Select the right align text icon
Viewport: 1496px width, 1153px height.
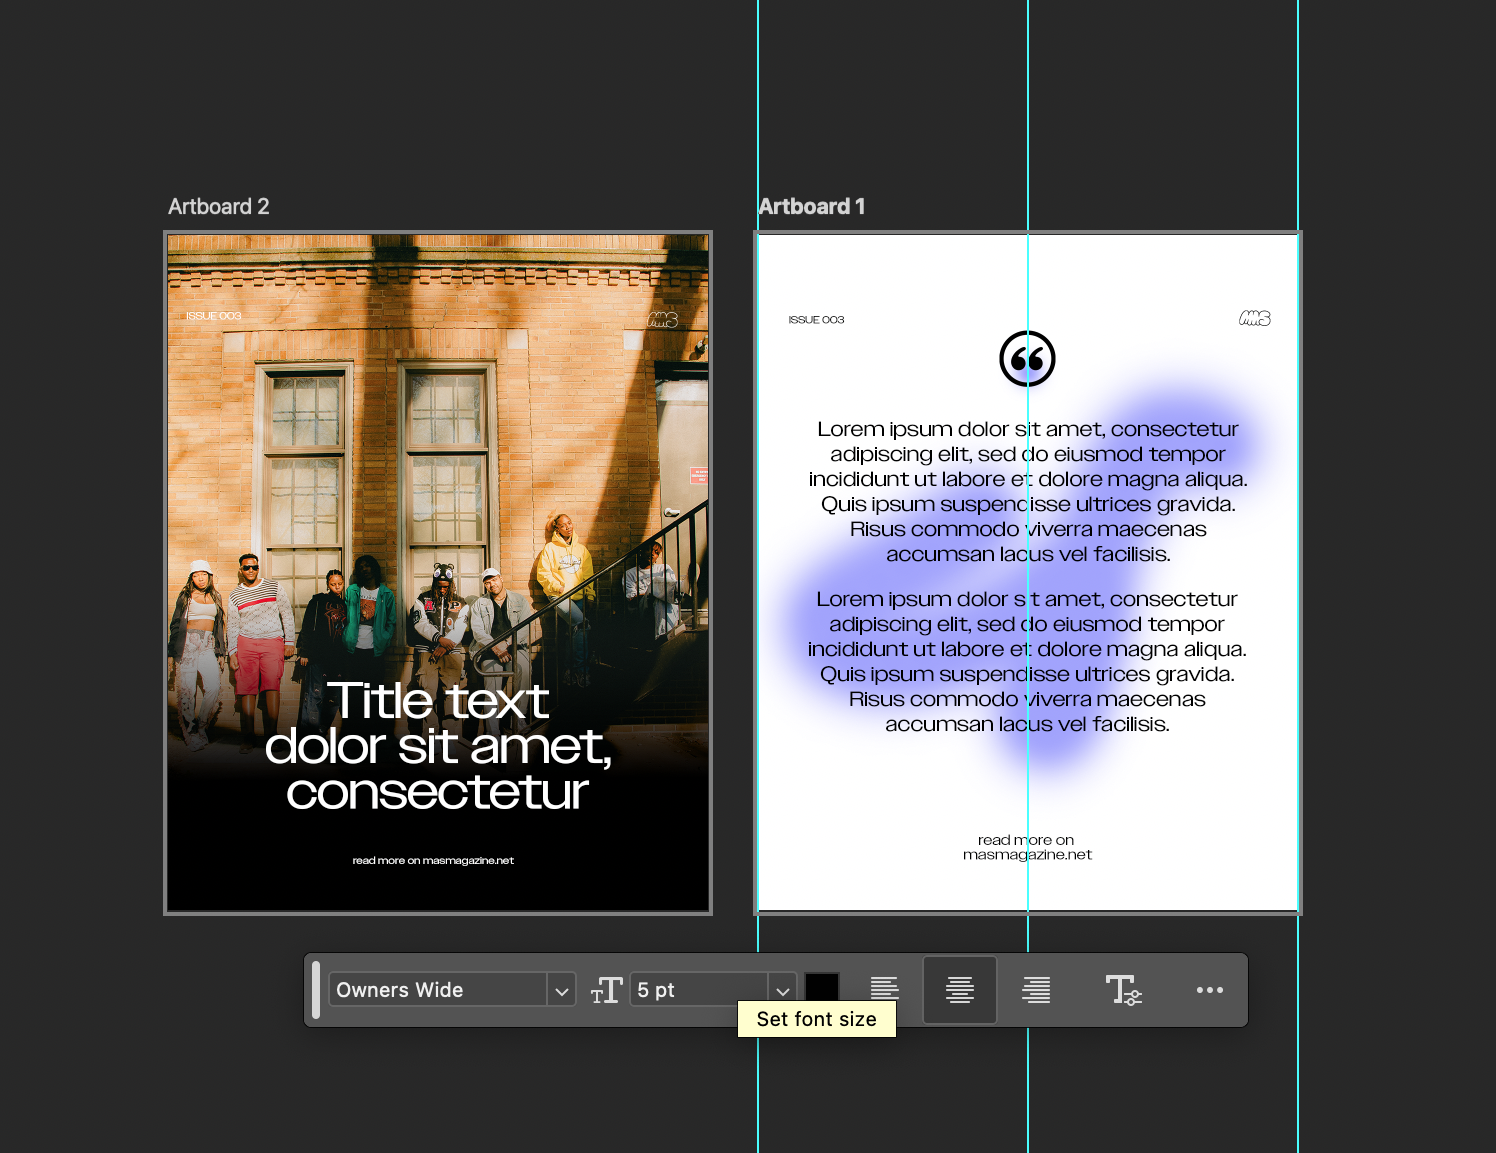pos(1036,990)
